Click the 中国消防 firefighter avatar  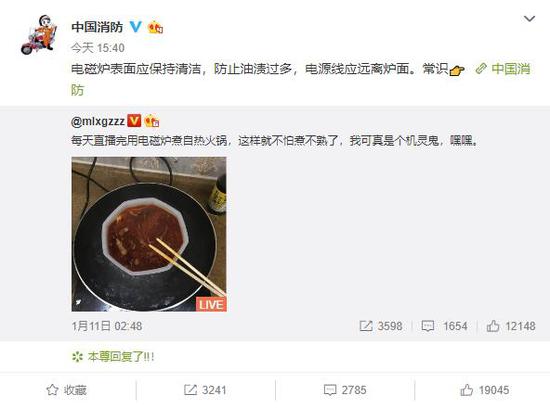point(39,35)
